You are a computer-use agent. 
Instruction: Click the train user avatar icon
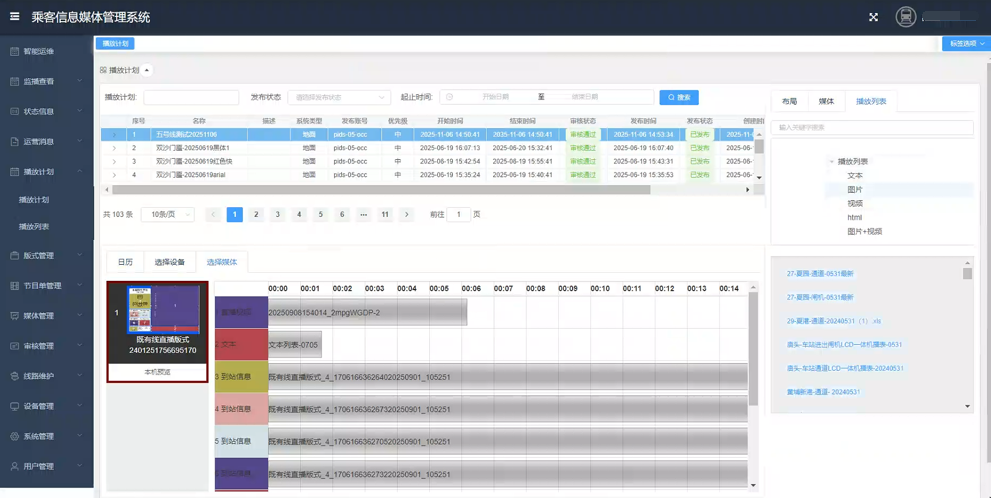pos(905,17)
